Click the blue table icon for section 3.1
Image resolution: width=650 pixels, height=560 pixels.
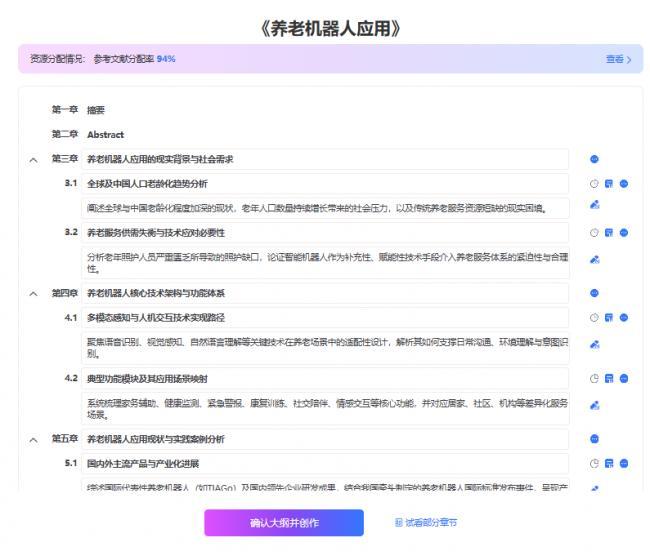click(x=609, y=184)
